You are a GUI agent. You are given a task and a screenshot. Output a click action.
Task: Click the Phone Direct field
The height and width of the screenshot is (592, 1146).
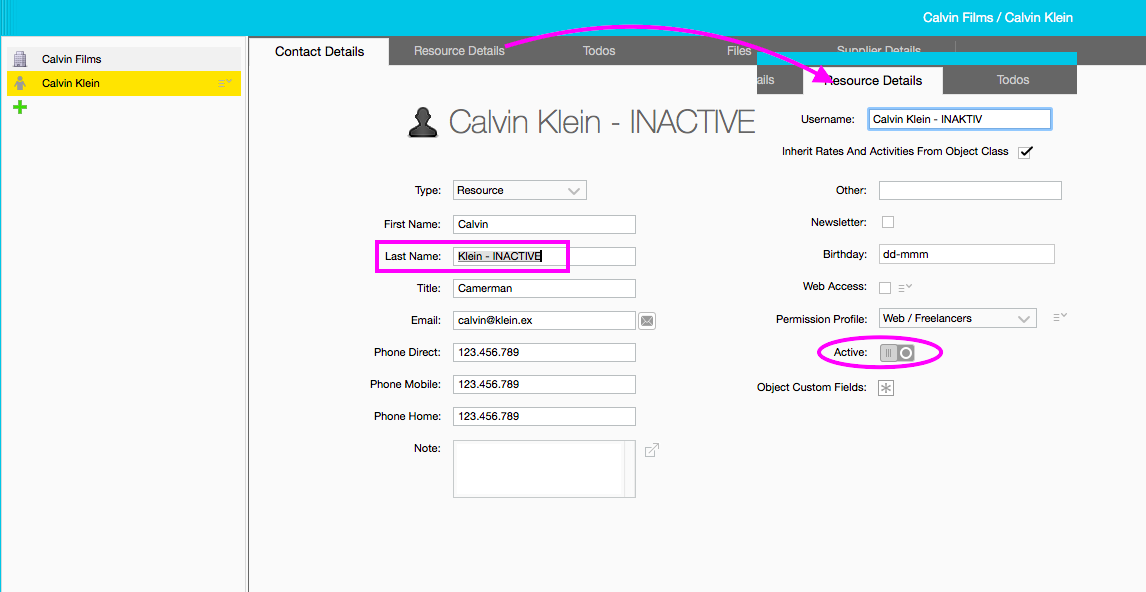544,352
